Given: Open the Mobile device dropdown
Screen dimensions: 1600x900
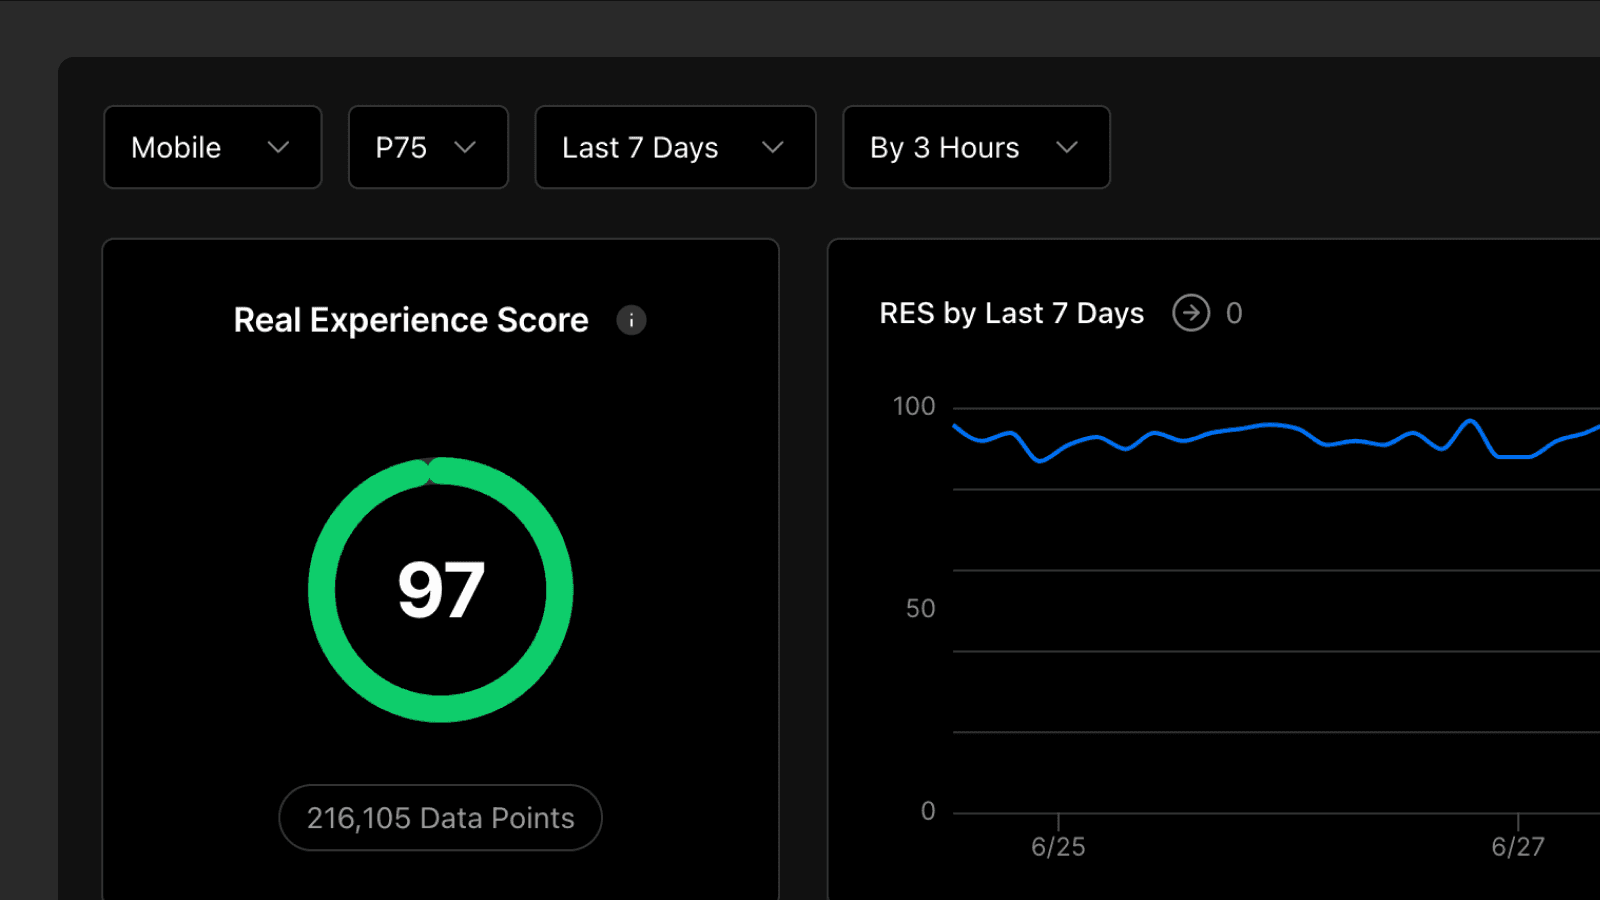Looking at the screenshot, I should point(212,147).
